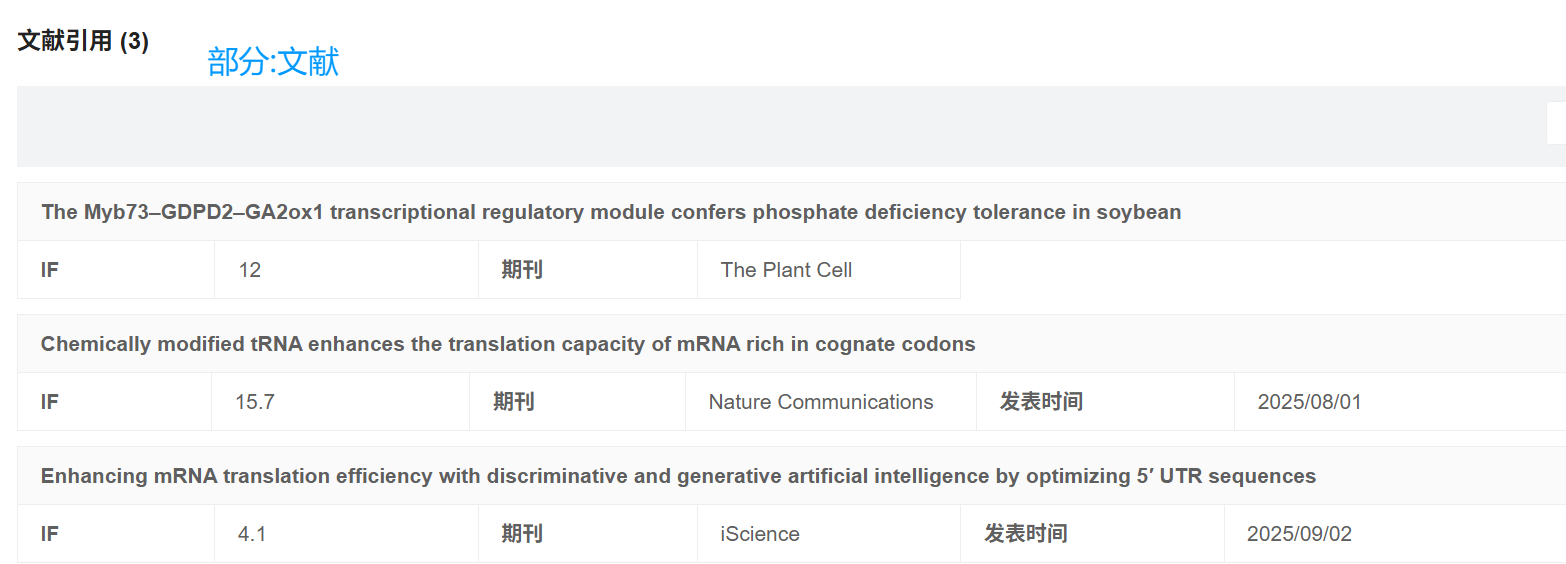This screenshot has width=1566, height=564.
Task: Select the 2025/08/01 publication date
Action: (x=1309, y=402)
